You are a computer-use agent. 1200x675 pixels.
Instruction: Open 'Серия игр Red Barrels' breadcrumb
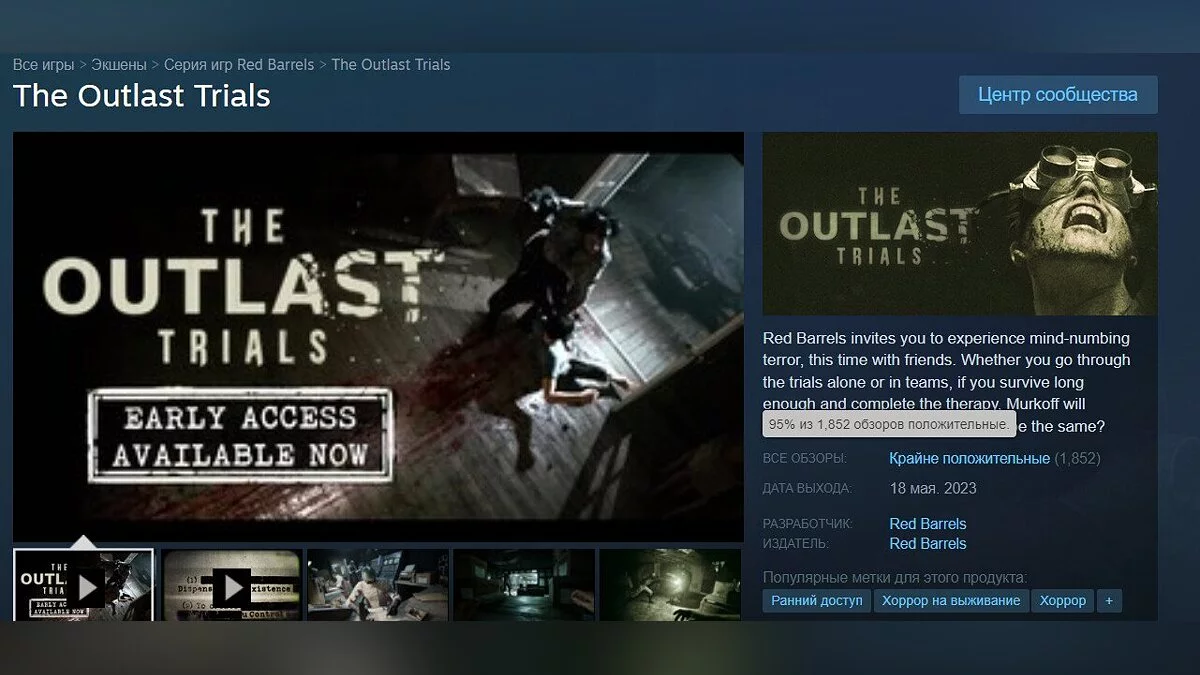click(x=239, y=65)
